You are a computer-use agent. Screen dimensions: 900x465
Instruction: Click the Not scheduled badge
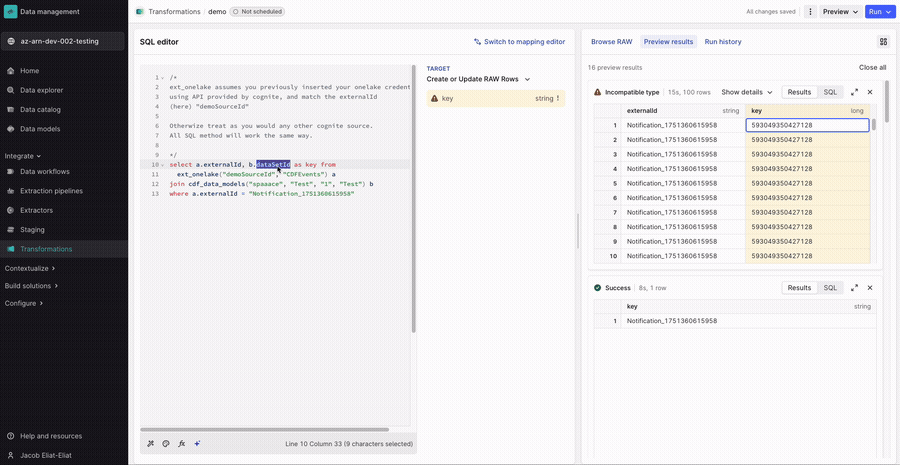coord(257,11)
